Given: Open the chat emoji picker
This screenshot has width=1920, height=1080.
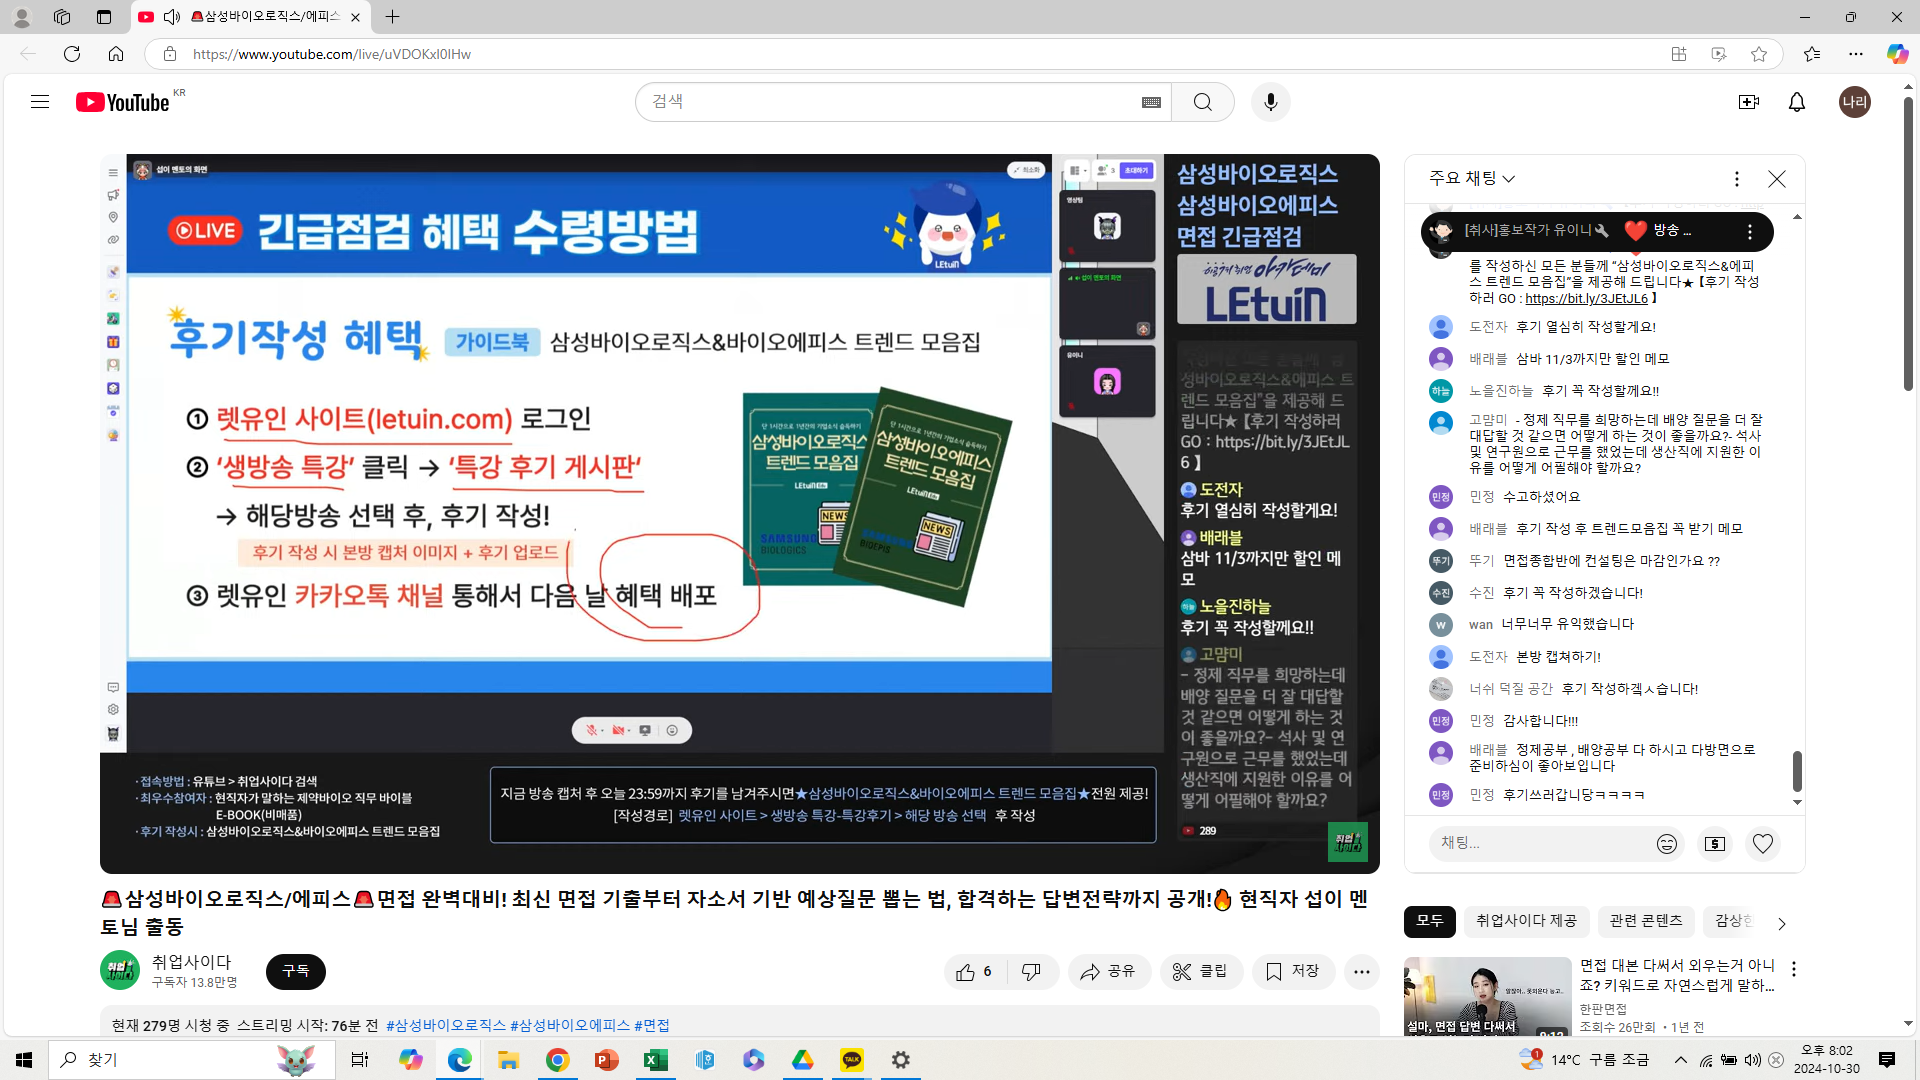Looking at the screenshot, I should tap(1666, 844).
